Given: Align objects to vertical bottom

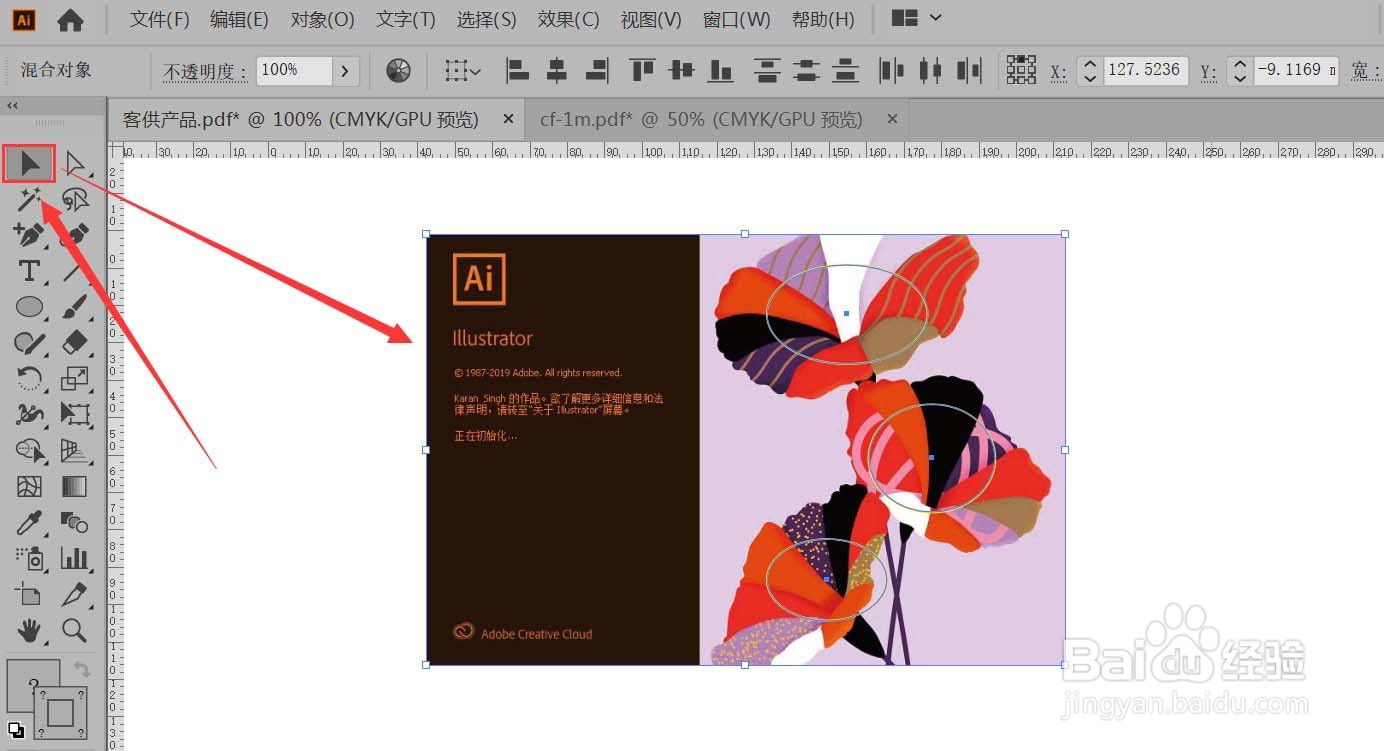Looking at the screenshot, I should tap(721, 70).
